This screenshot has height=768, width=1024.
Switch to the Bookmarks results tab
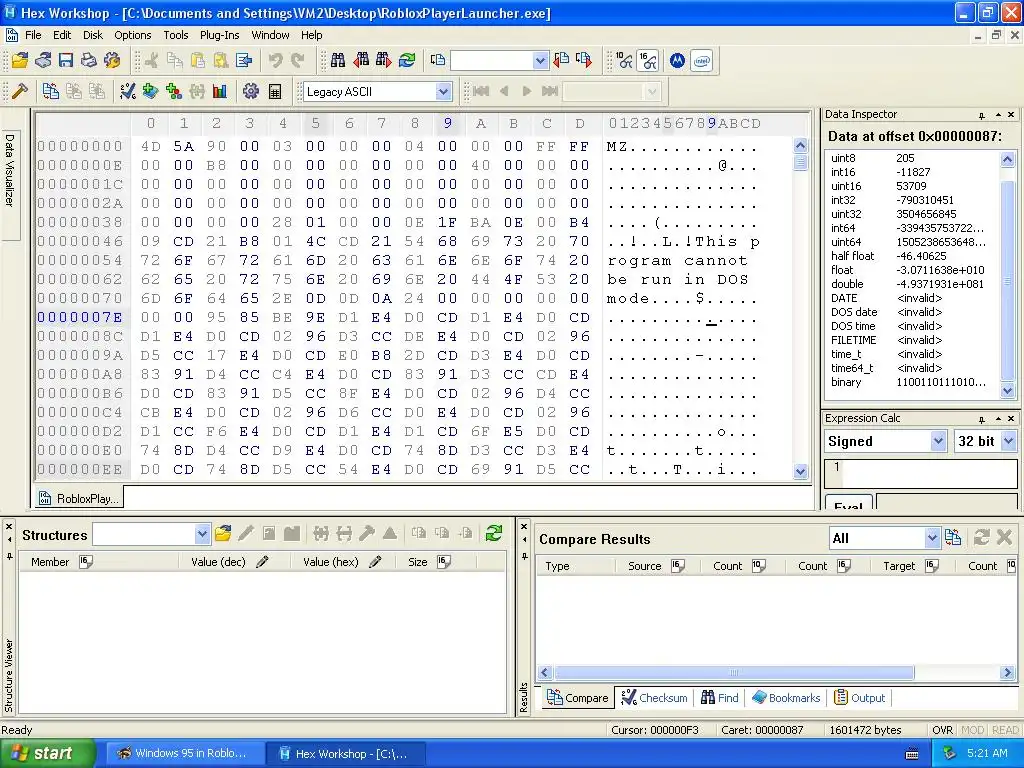(x=786, y=697)
